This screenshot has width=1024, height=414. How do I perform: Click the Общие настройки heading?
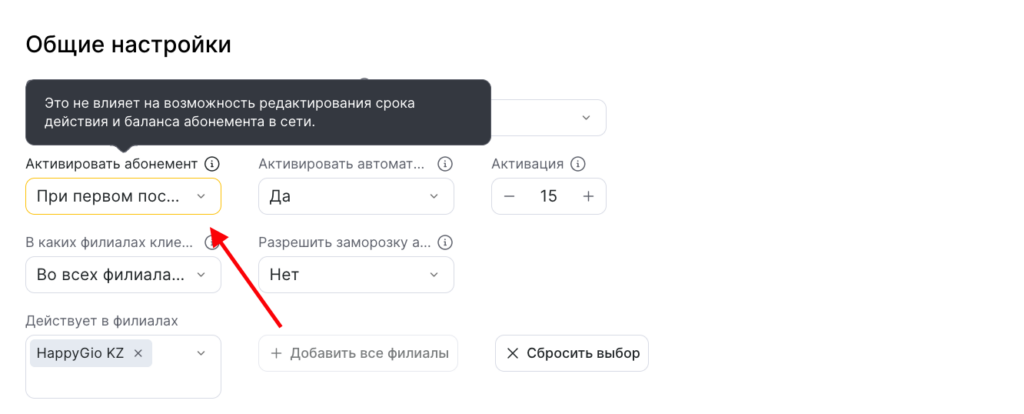click(x=128, y=44)
